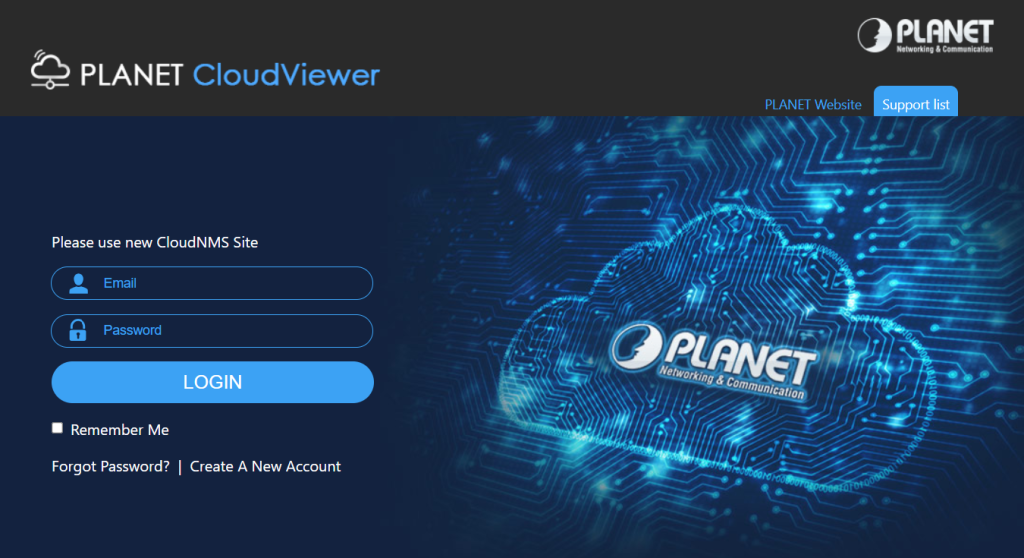The height and width of the screenshot is (558, 1024).
Task: Click the cloud icon beside PLANET CloudViewer
Action: [50, 71]
